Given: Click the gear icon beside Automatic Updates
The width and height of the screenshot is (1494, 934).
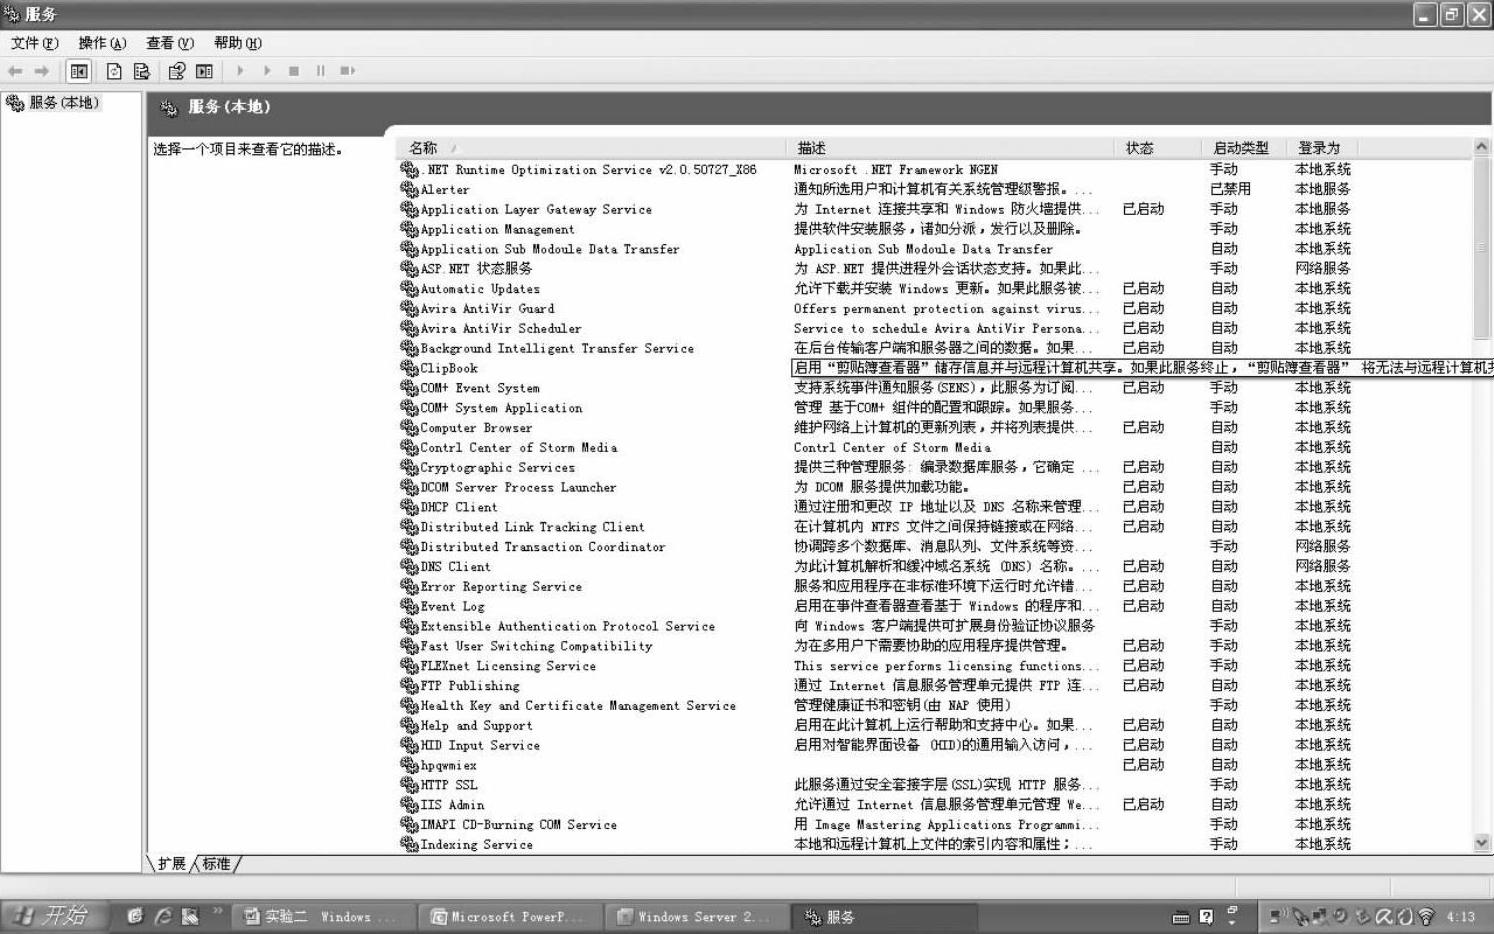Looking at the screenshot, I should coord(409,288).
